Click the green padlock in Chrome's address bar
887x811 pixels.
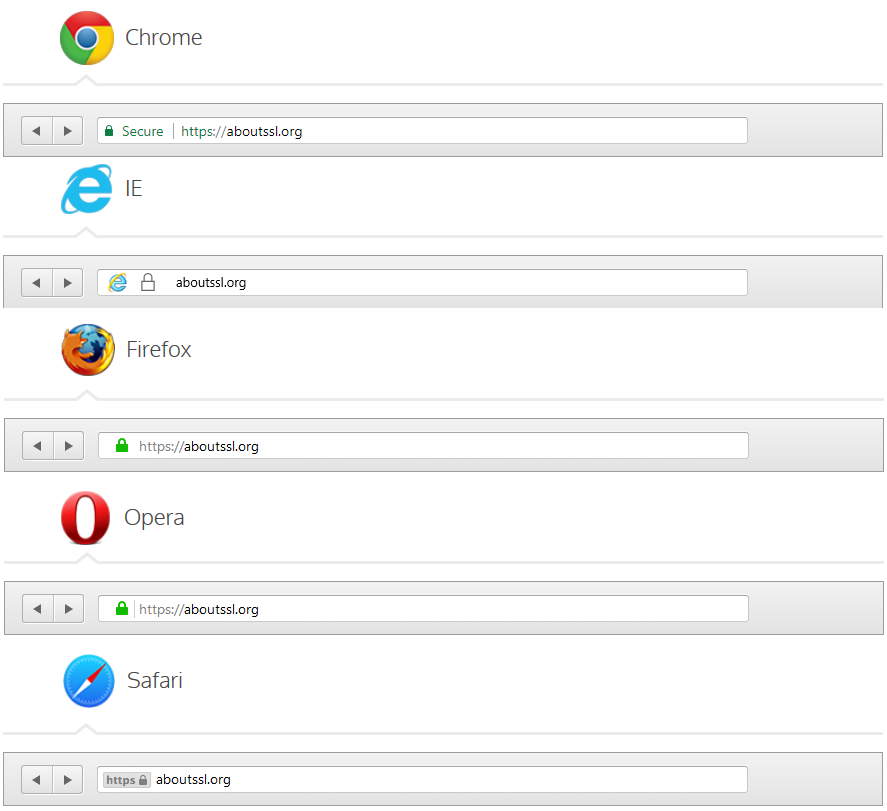coord(109,131)
